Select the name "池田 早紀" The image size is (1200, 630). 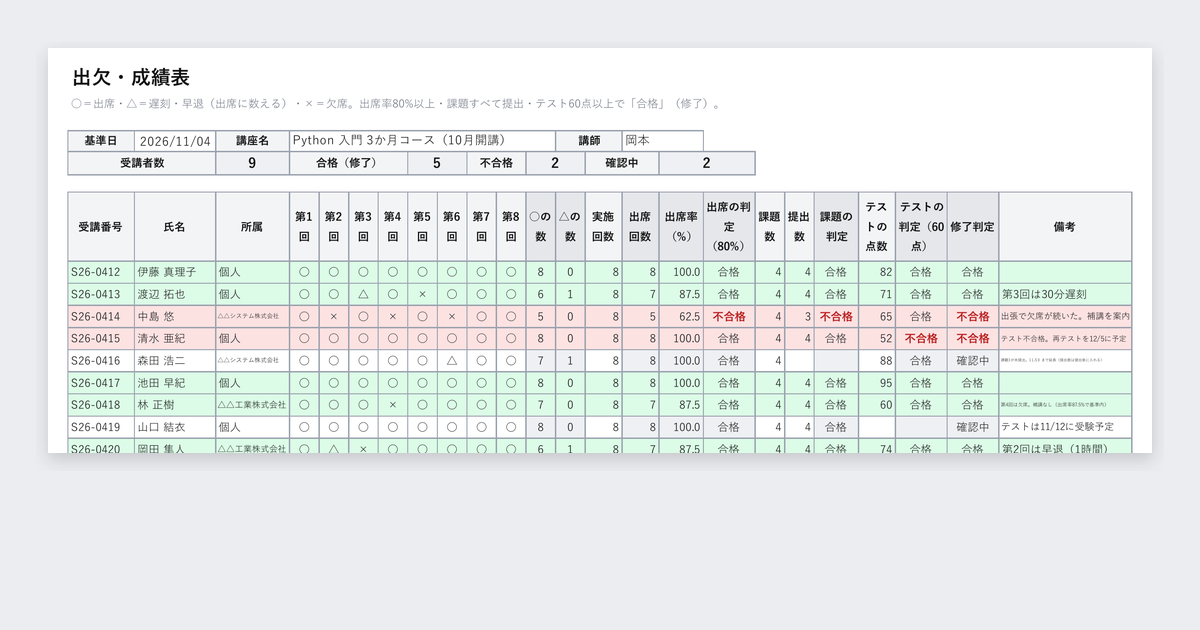pyautogui.click(x=162, y=382)
